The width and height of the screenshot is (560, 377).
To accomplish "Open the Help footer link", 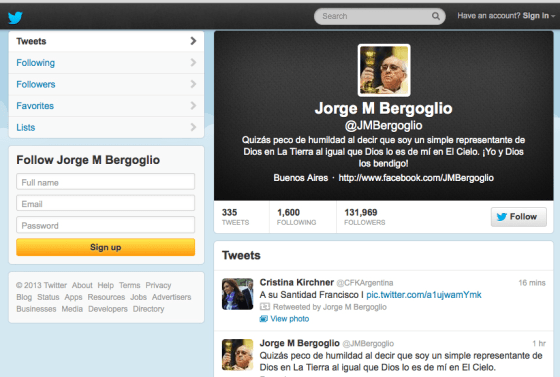I will point(106,285).
